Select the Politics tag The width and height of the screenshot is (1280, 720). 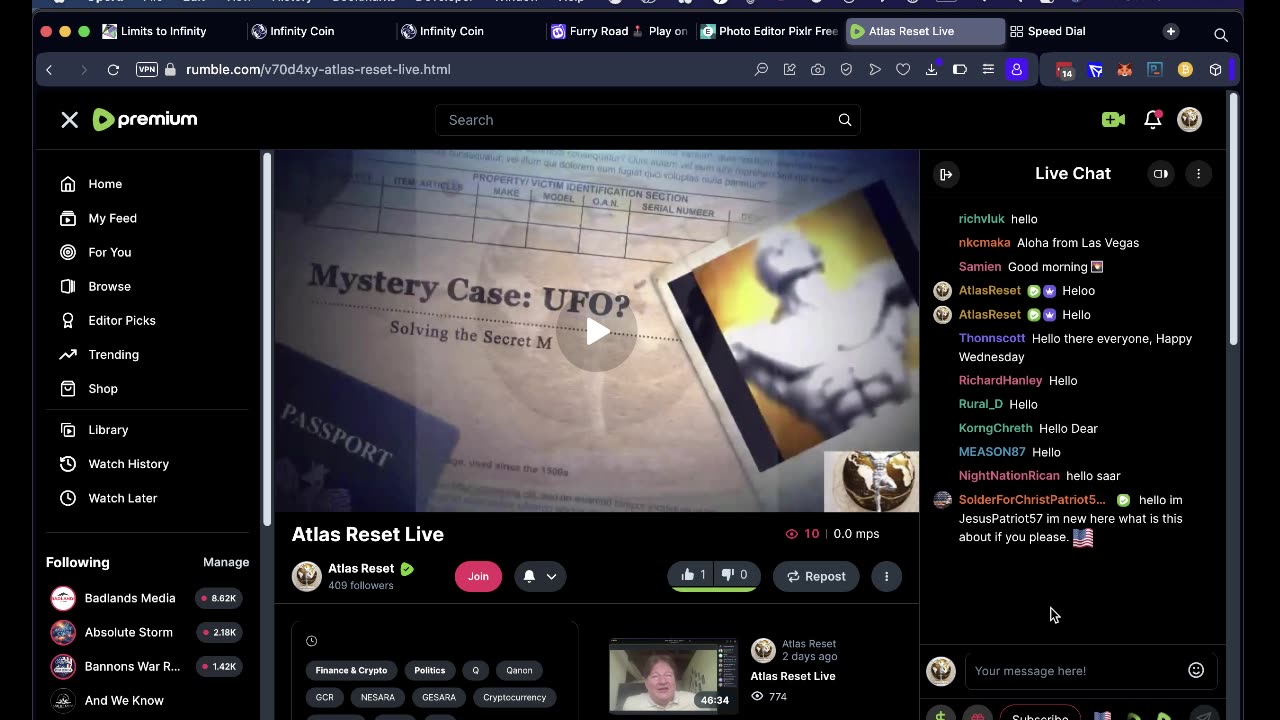click(x=429, y=670)
